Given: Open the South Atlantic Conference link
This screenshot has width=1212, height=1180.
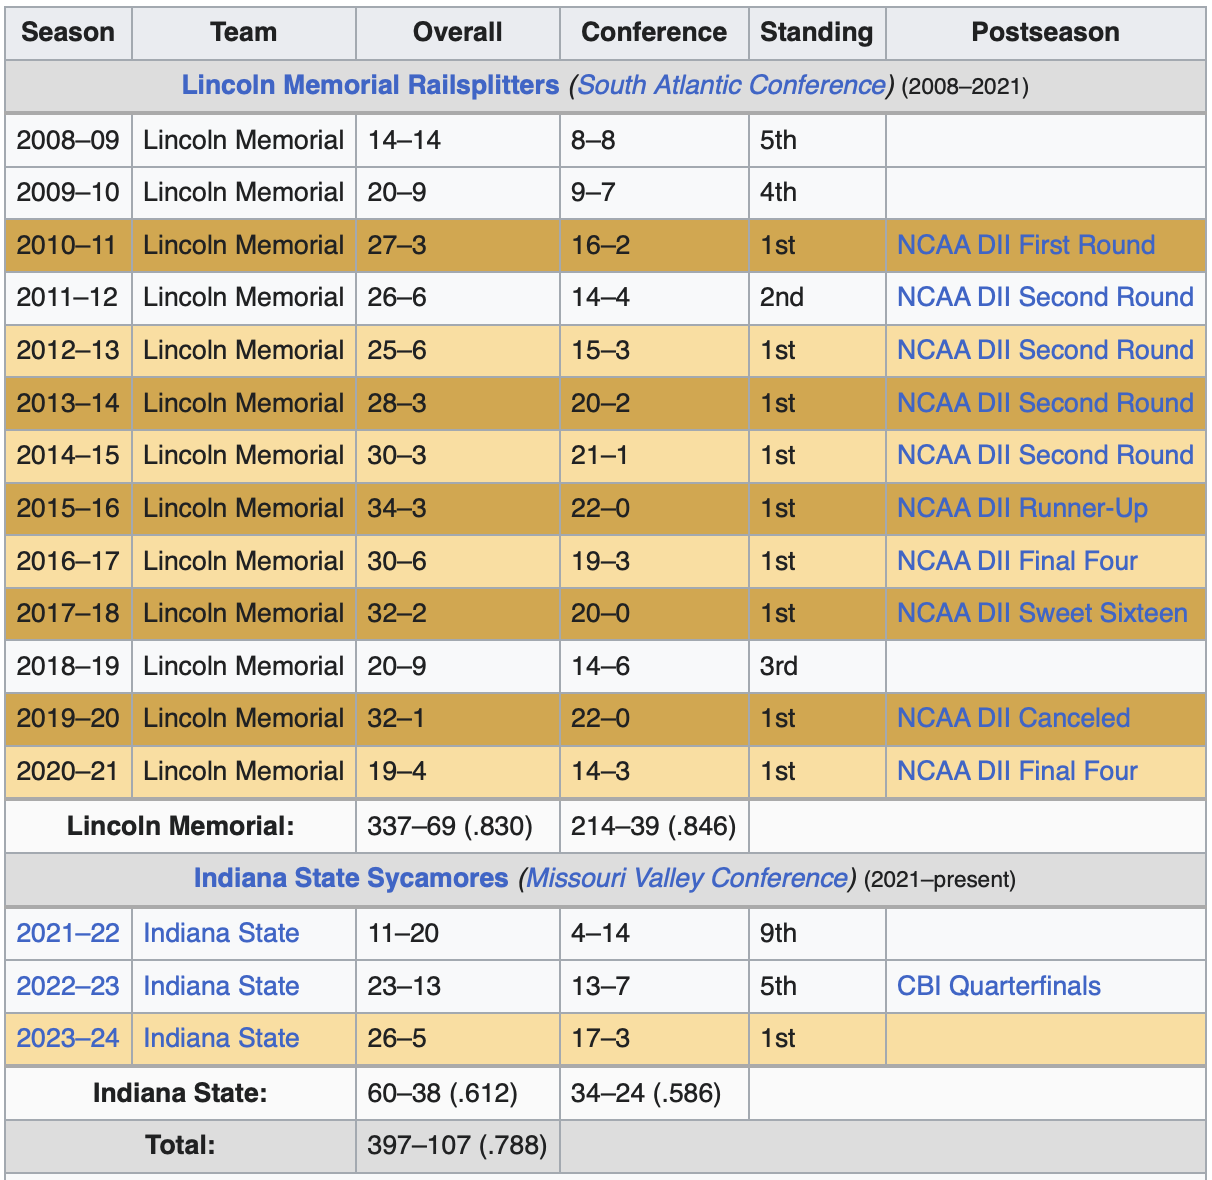Looking at the screenshot, I should pyautogui.click(x=732, y=85).
